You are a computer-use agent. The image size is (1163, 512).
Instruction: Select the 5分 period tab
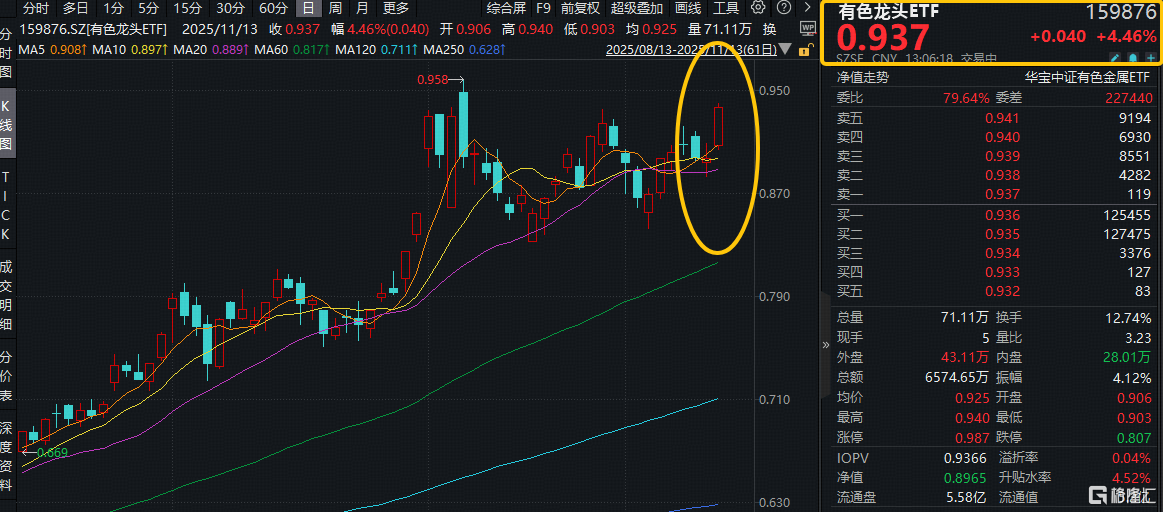tap(148, 8)
